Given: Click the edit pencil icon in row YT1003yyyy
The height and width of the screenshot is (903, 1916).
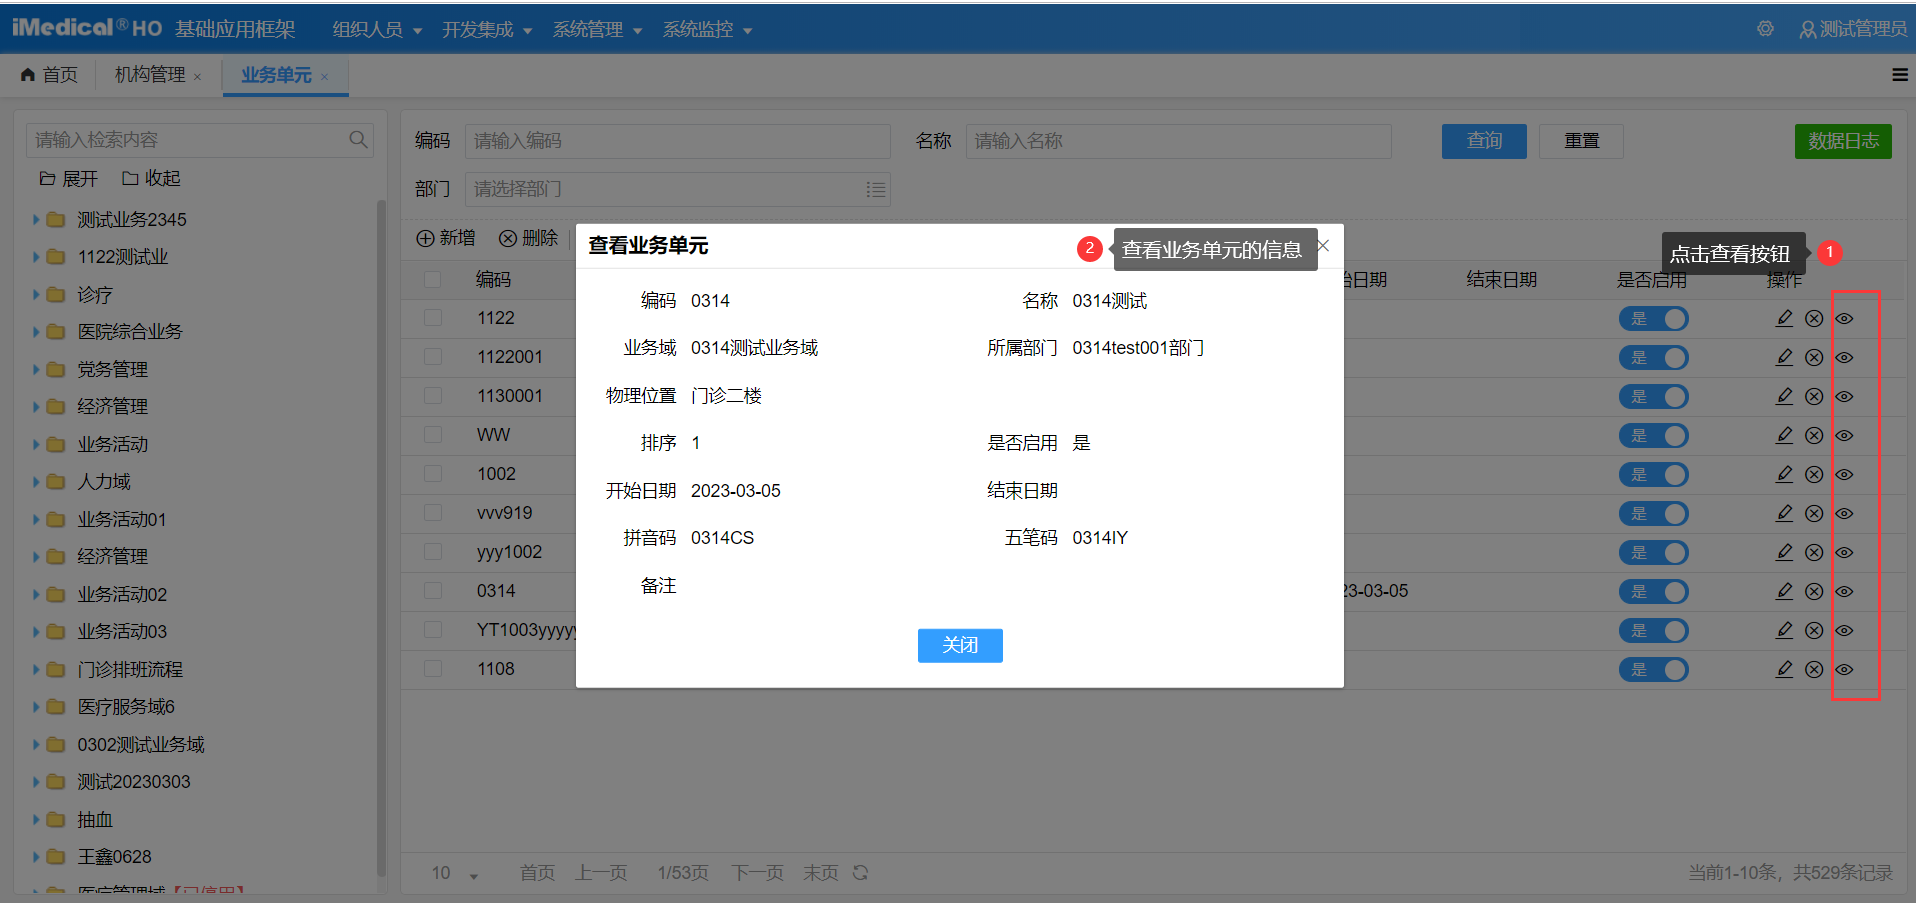Looking at the screenshot, I should (x=1784, y=630).
